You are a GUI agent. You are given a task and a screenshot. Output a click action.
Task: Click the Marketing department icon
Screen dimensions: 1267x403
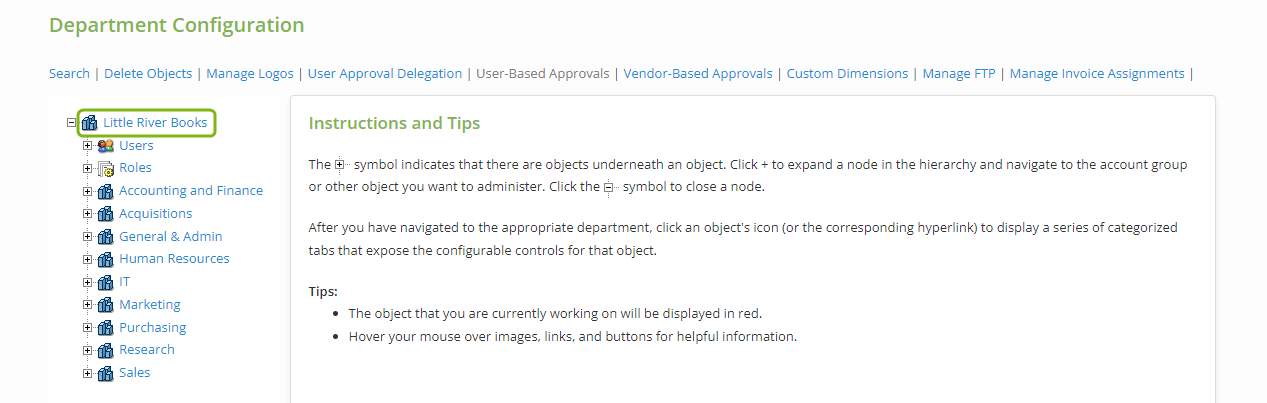105,305
